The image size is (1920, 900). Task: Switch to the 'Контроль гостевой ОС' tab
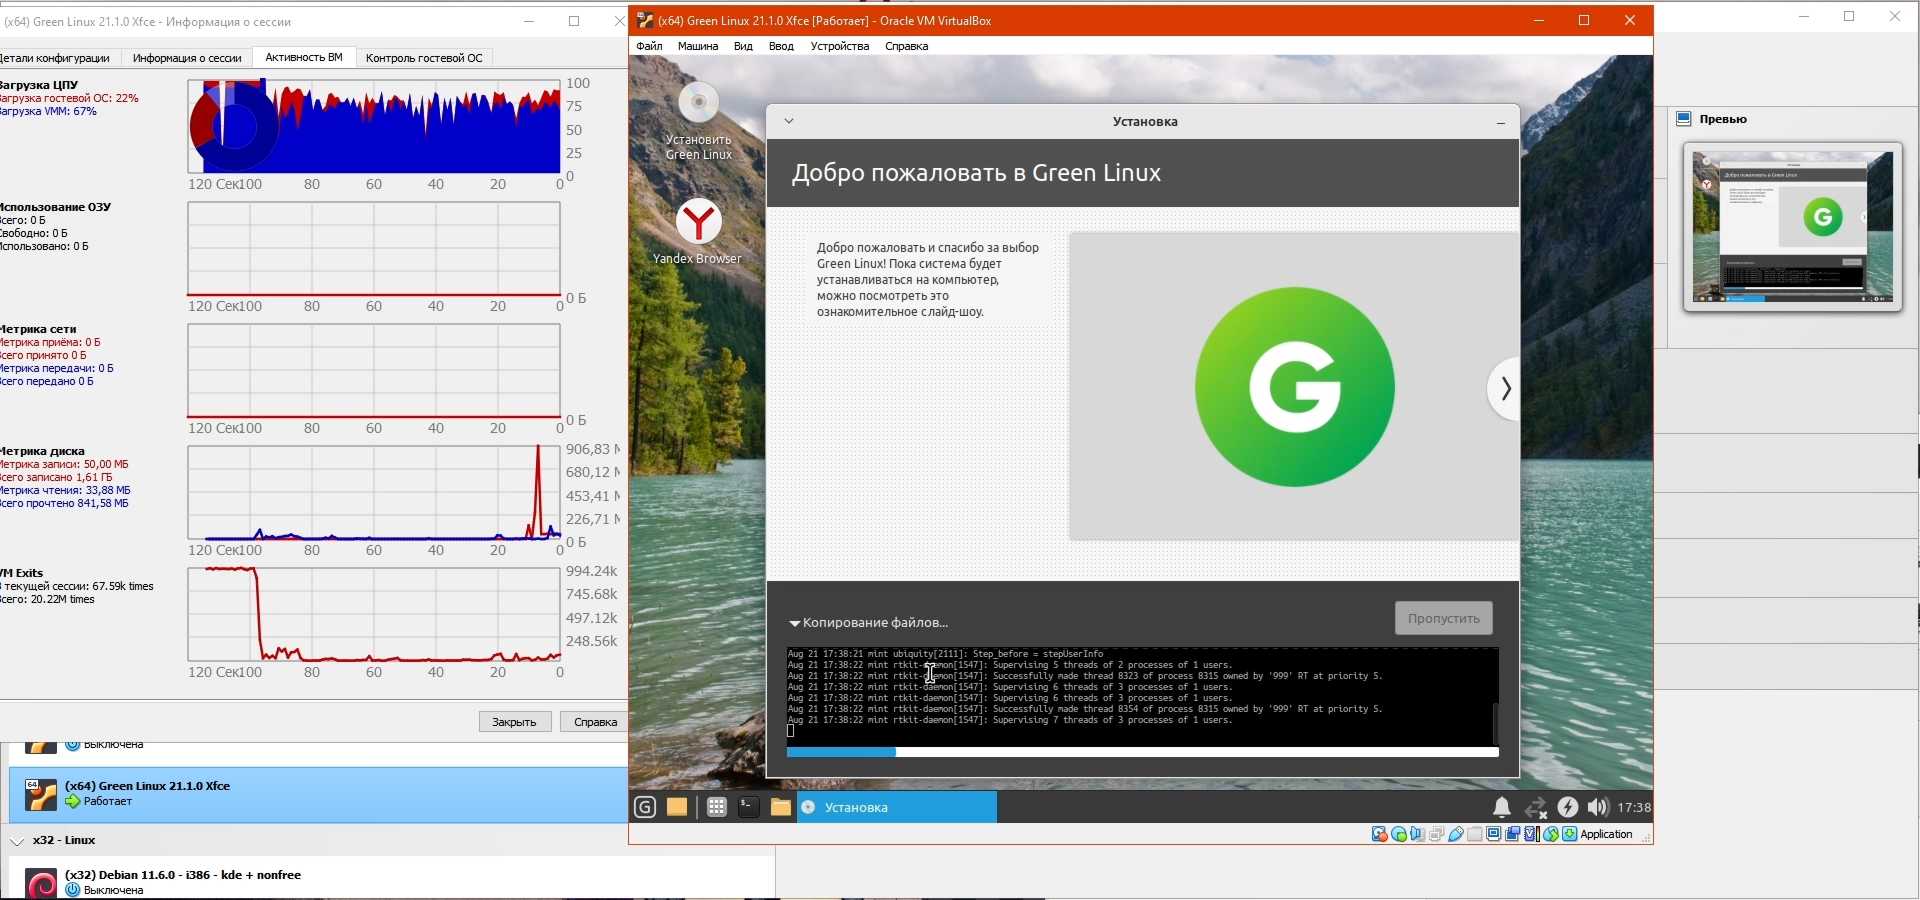pos(424,58)
